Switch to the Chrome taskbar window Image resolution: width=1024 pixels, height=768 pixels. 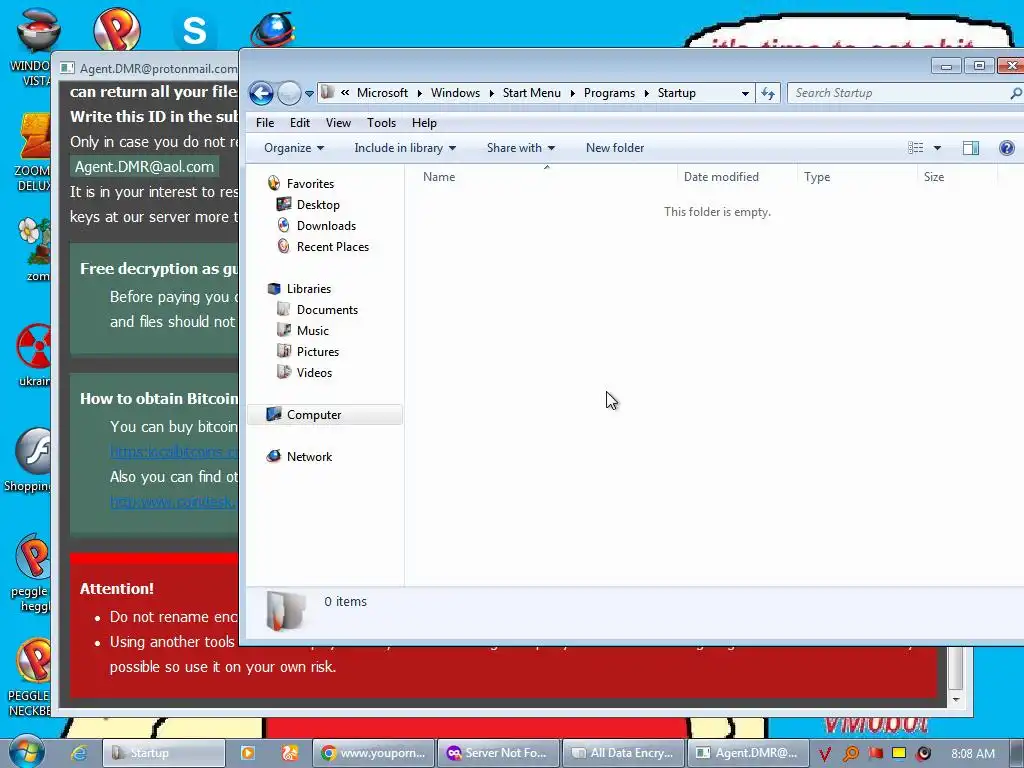tap(373, 753)
